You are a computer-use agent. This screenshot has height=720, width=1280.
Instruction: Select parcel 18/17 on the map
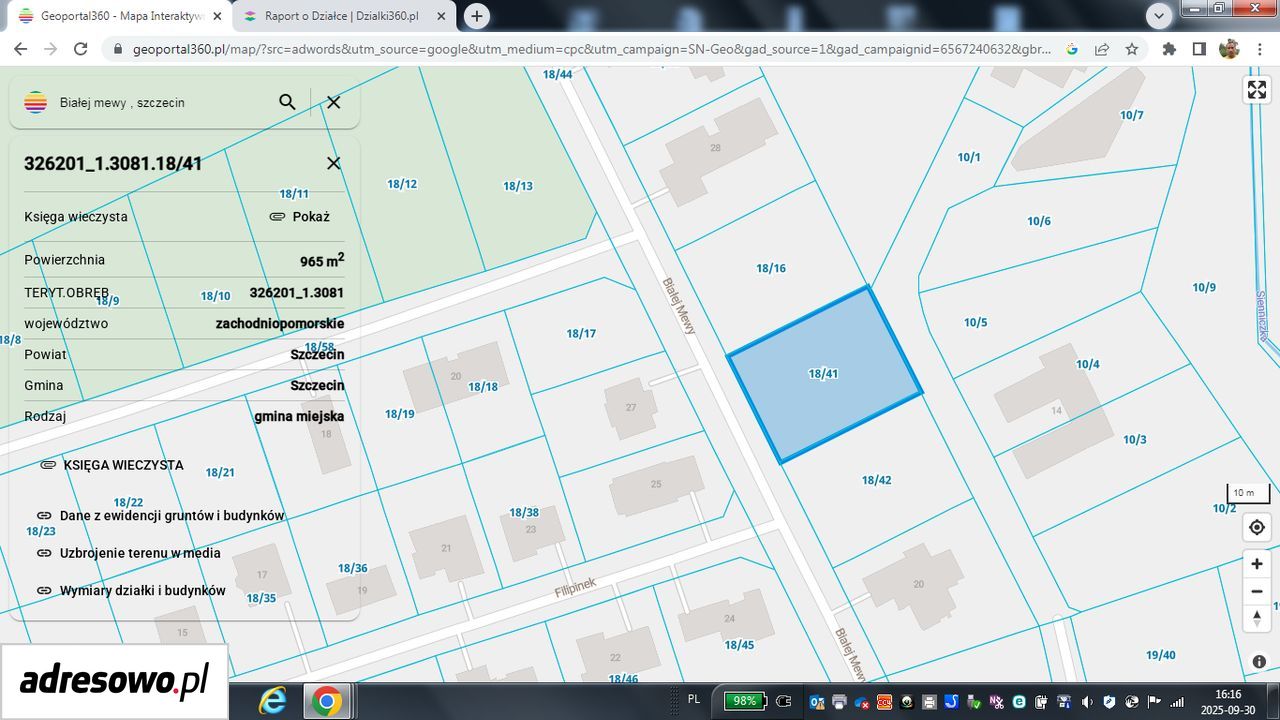pyautogui.click(x=581, y=333)
